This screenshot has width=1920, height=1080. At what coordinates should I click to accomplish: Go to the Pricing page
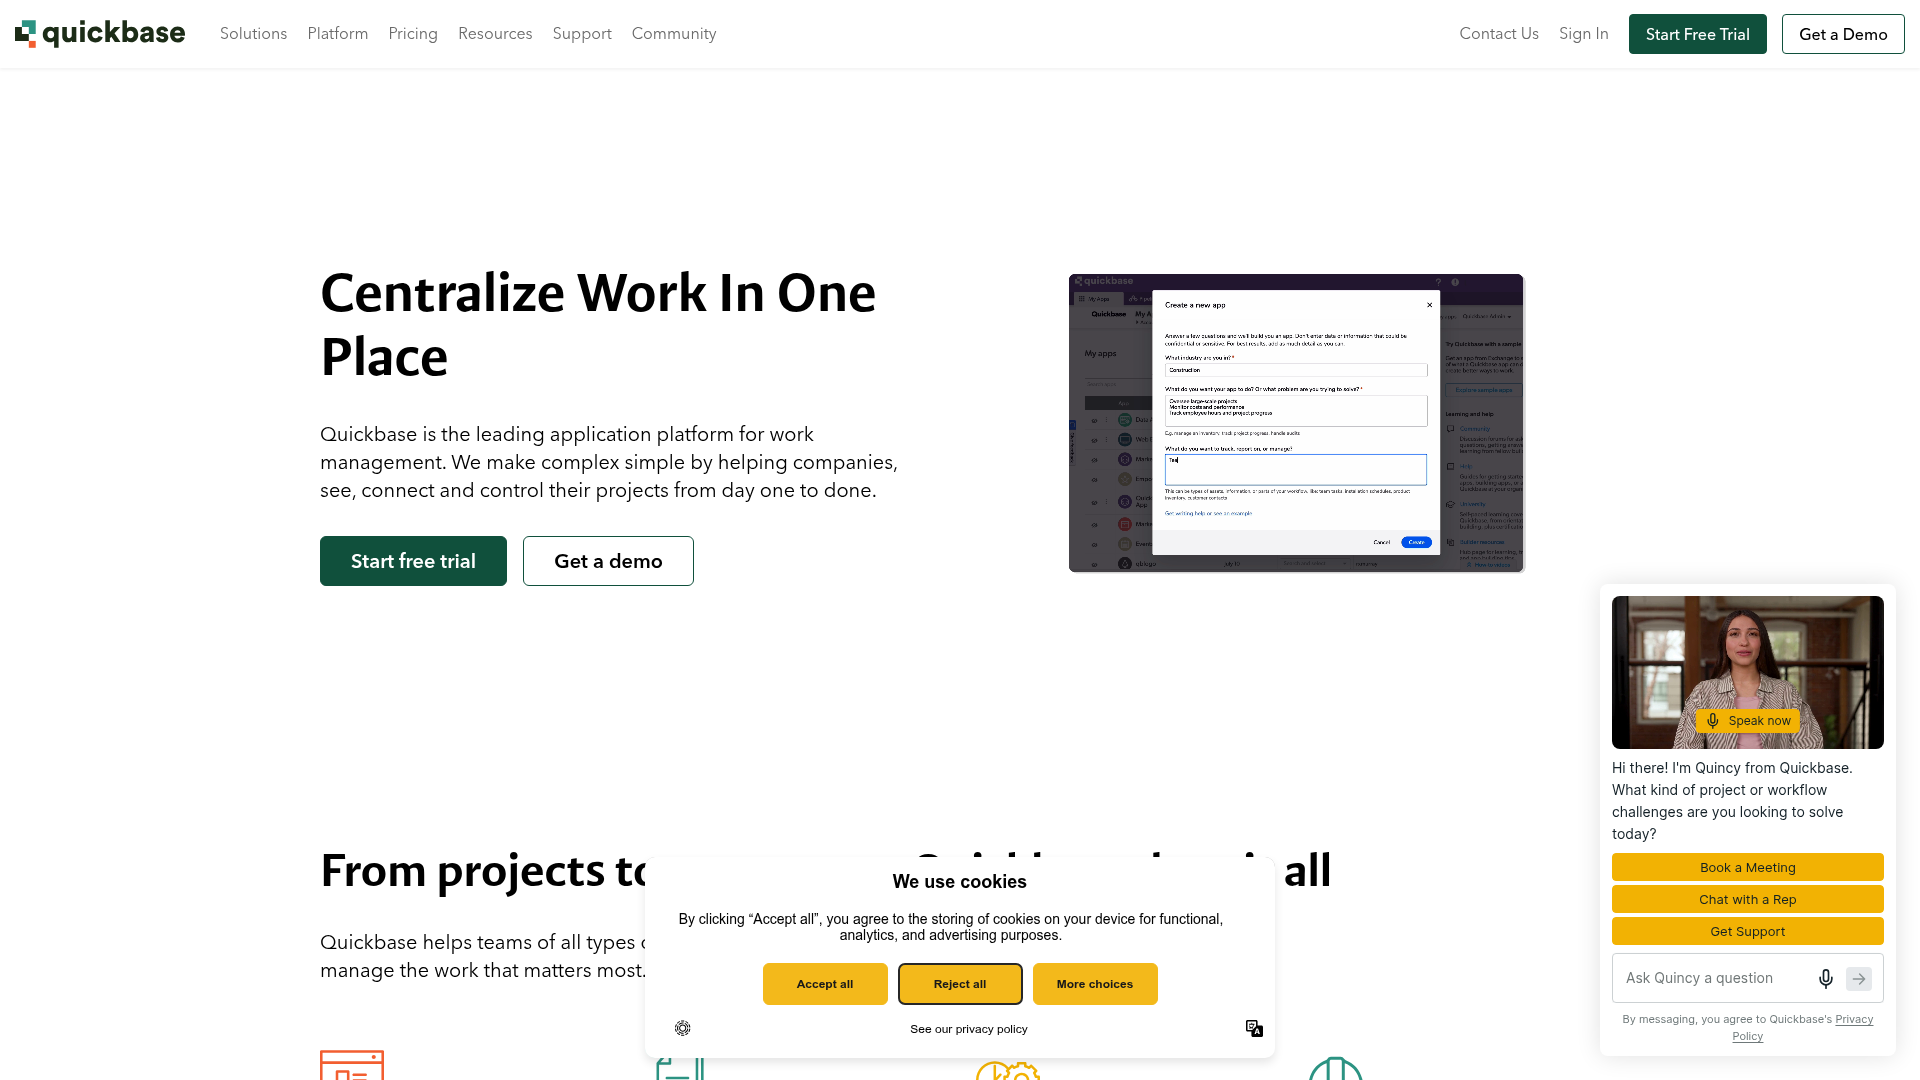413,34
